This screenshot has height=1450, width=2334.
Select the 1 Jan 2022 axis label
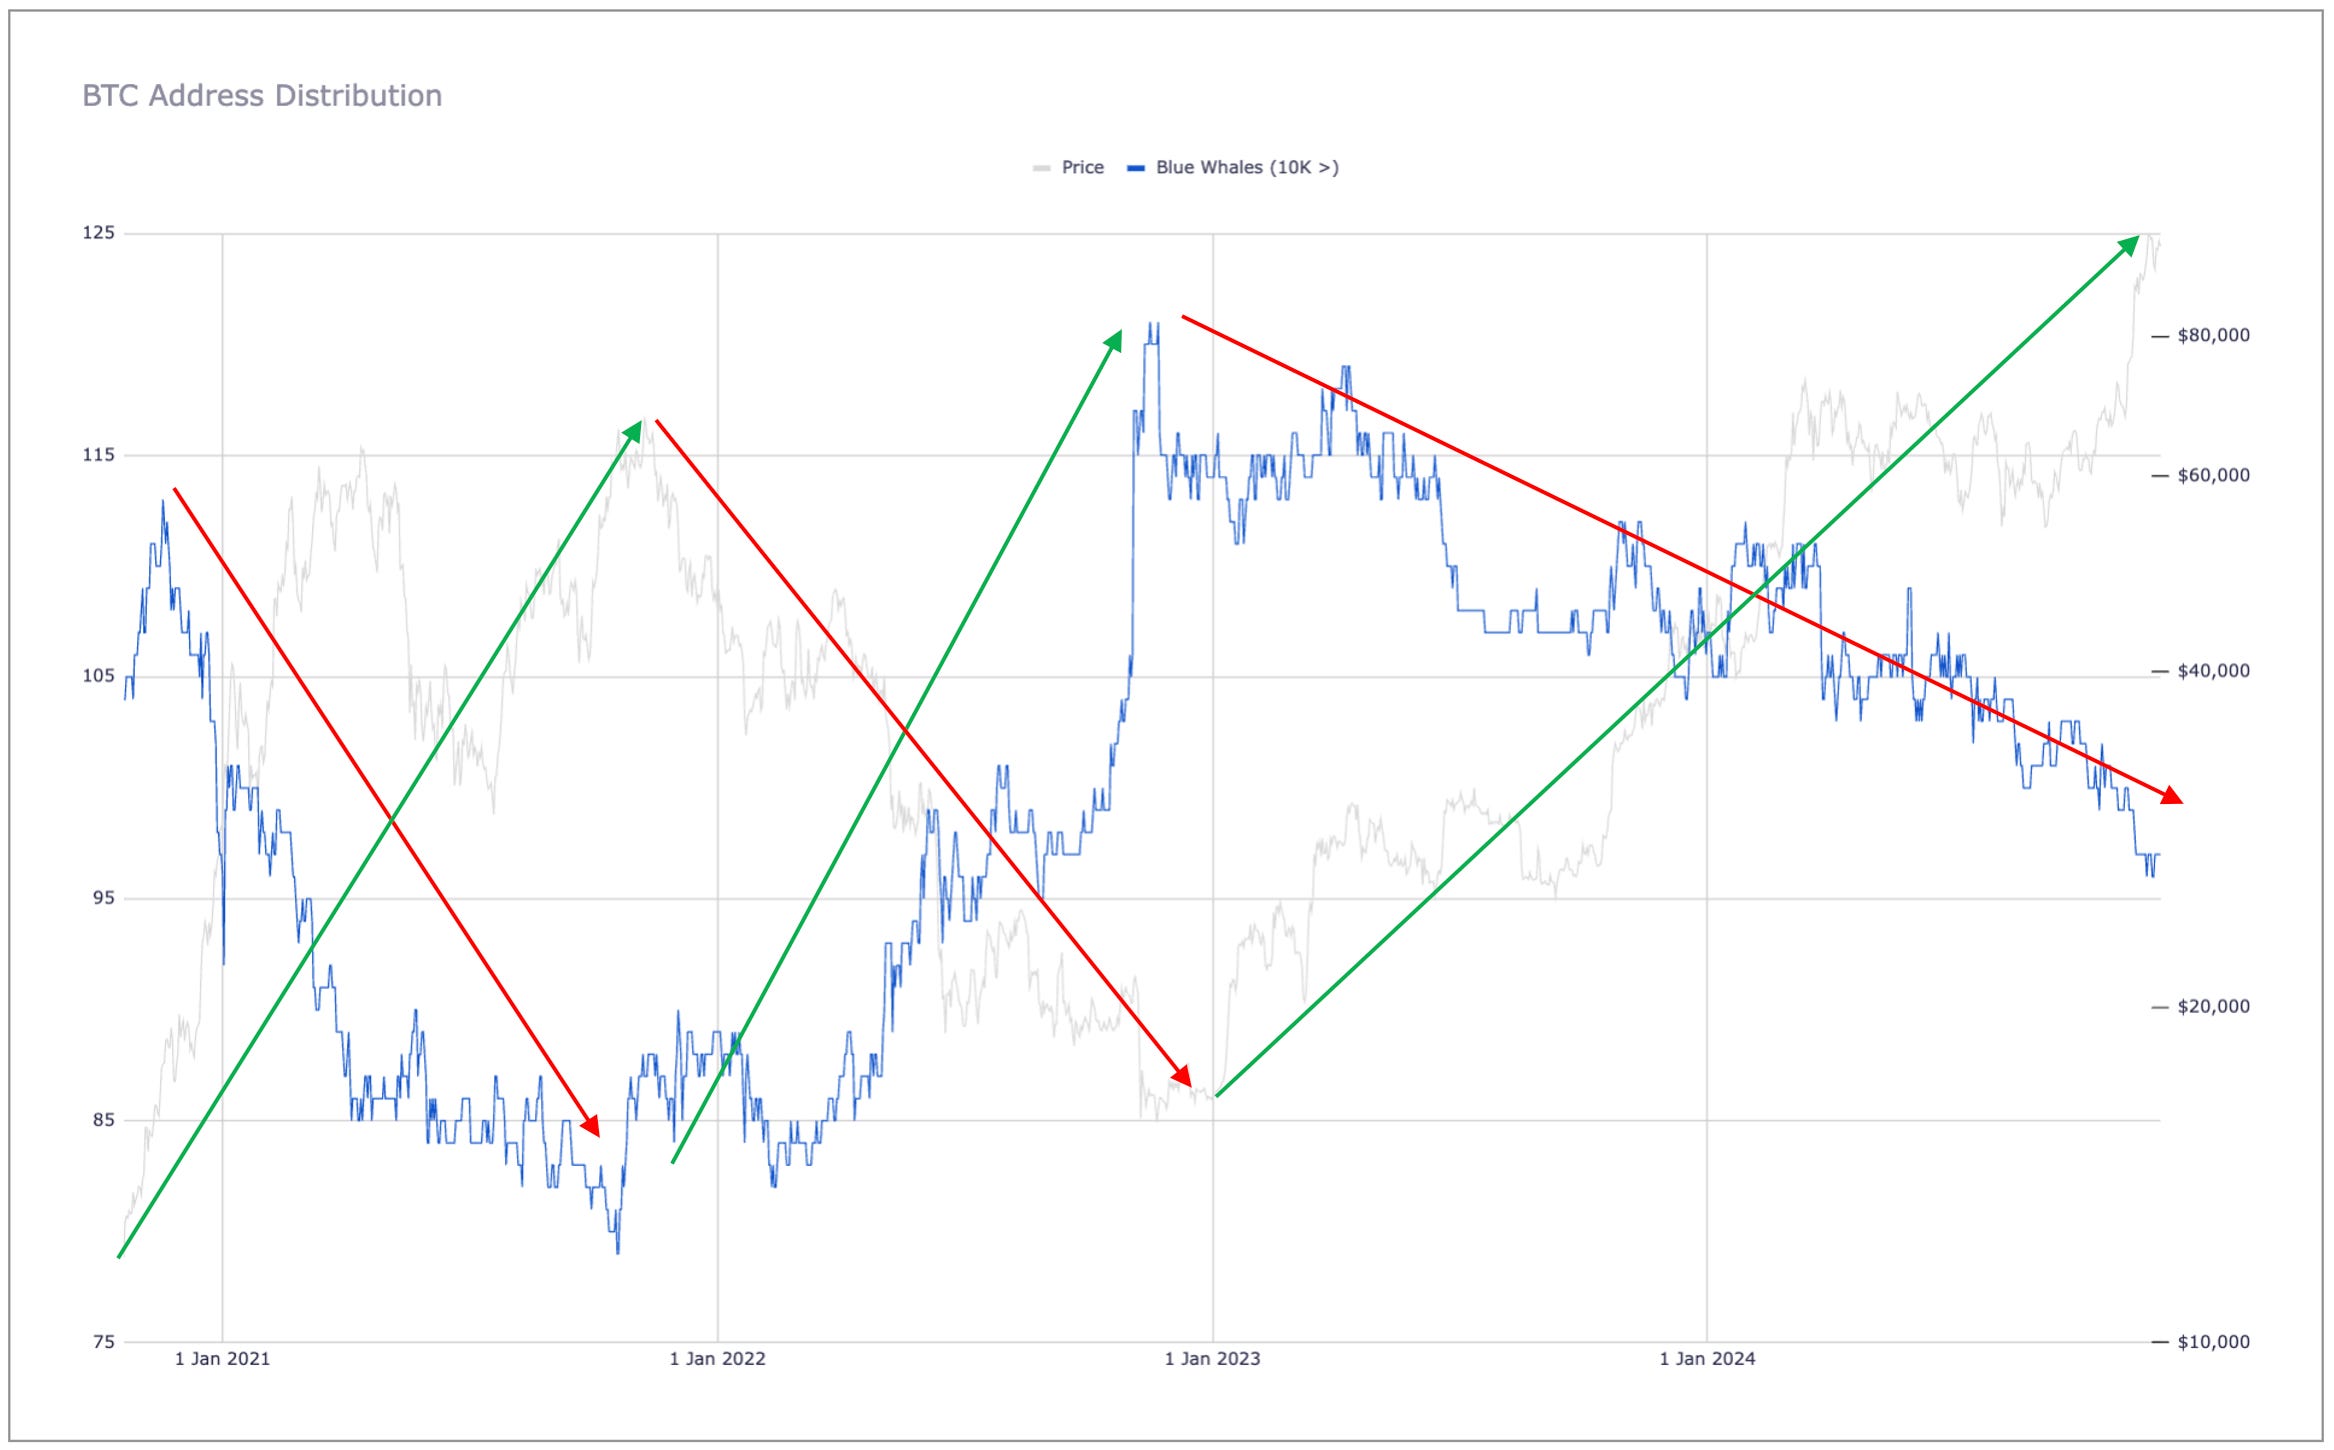pos(717,1359)
